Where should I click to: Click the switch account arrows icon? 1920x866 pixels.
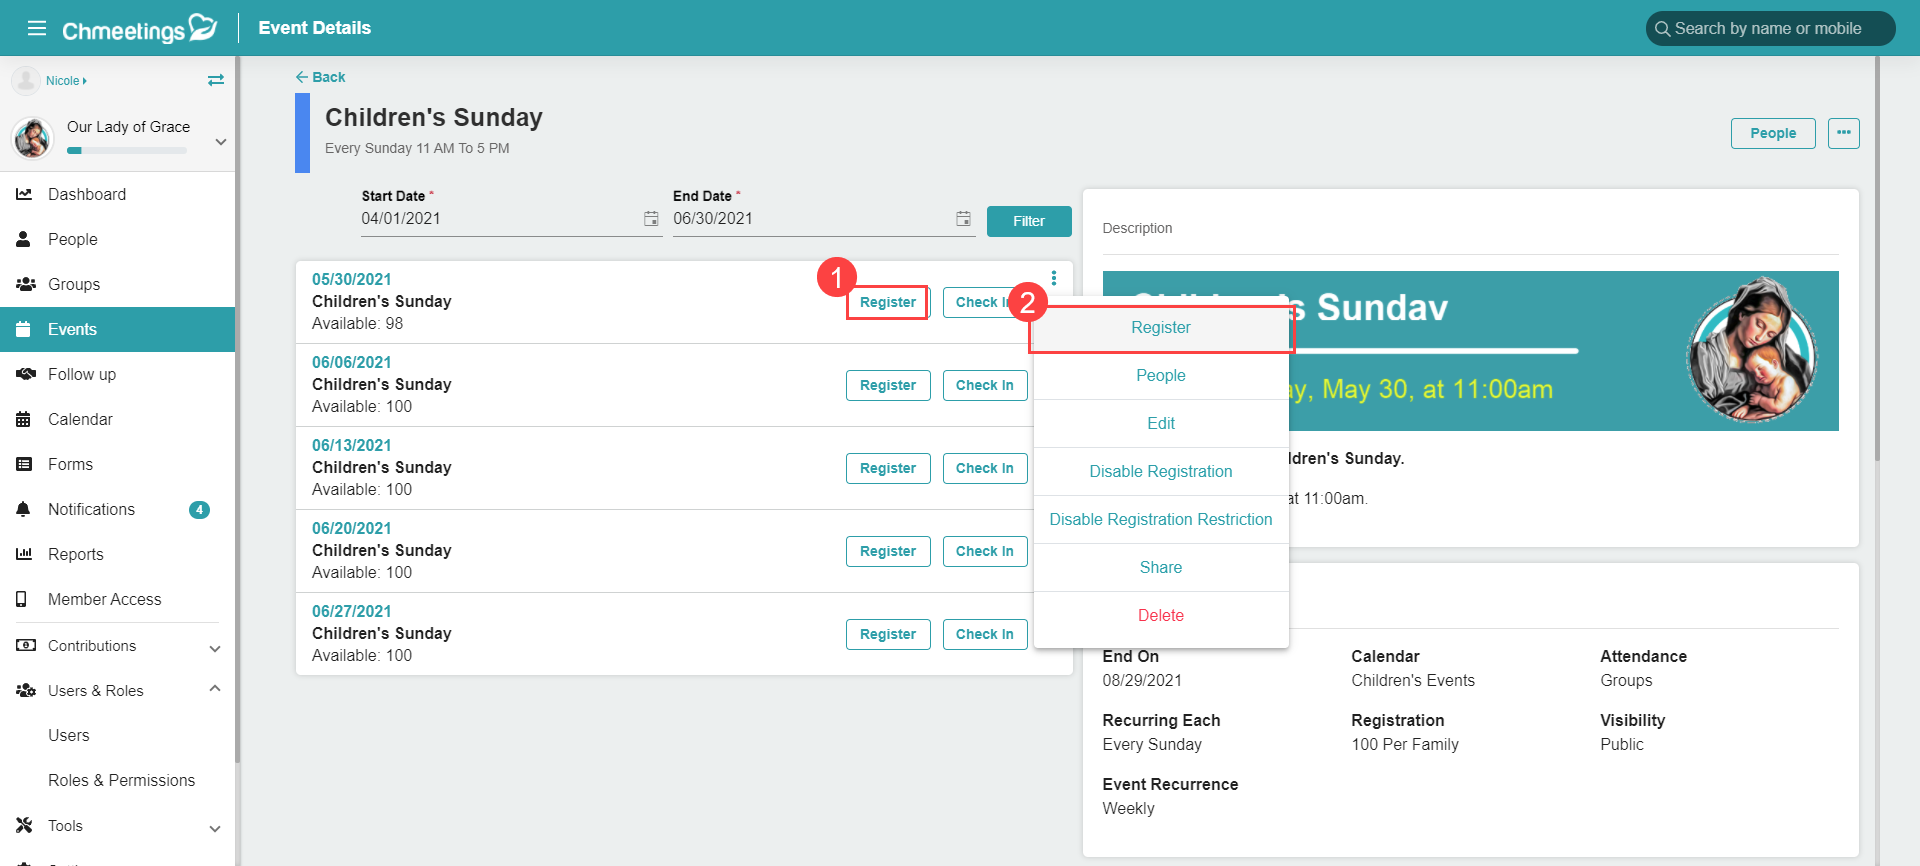(216, 80)
